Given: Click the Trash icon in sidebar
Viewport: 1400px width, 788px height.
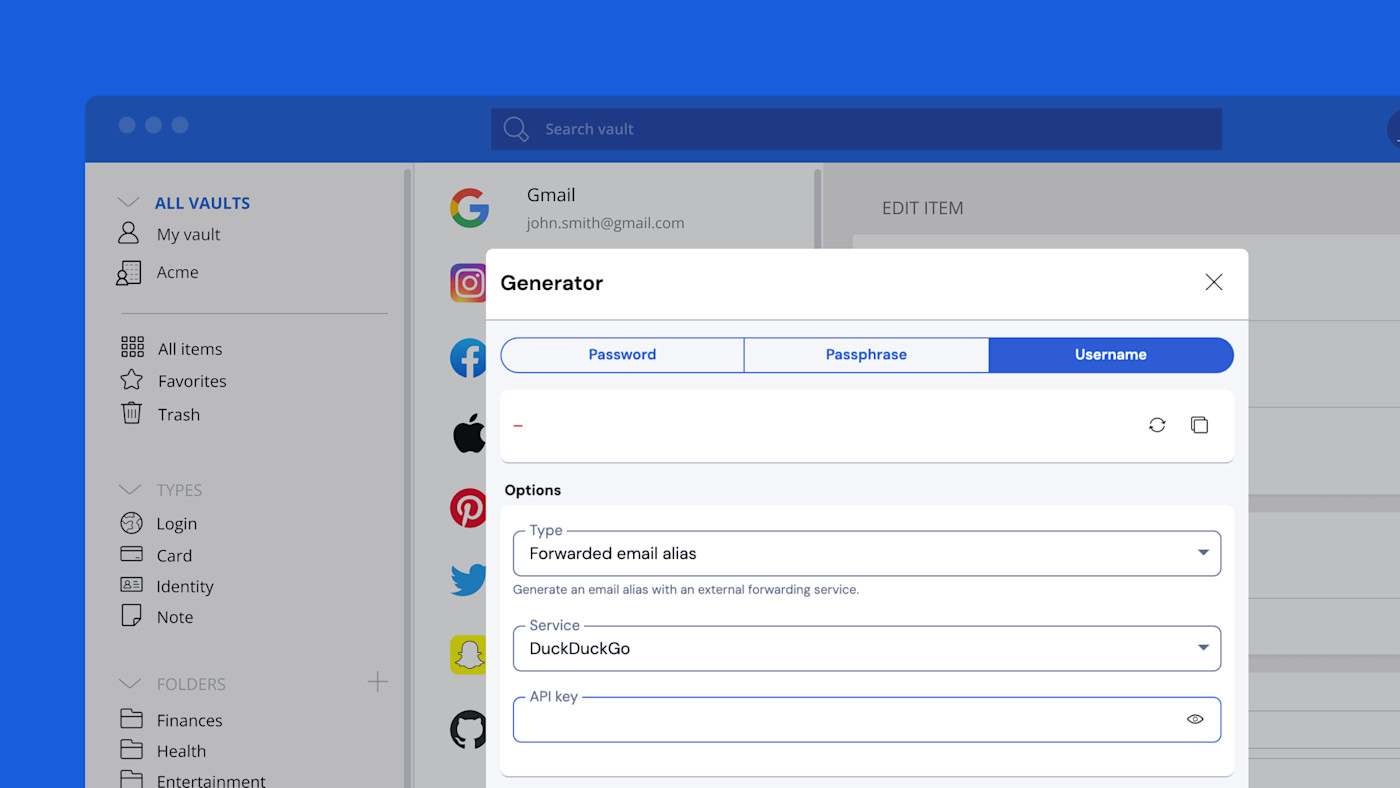Looking at the screenshot, I should (131, 413).
